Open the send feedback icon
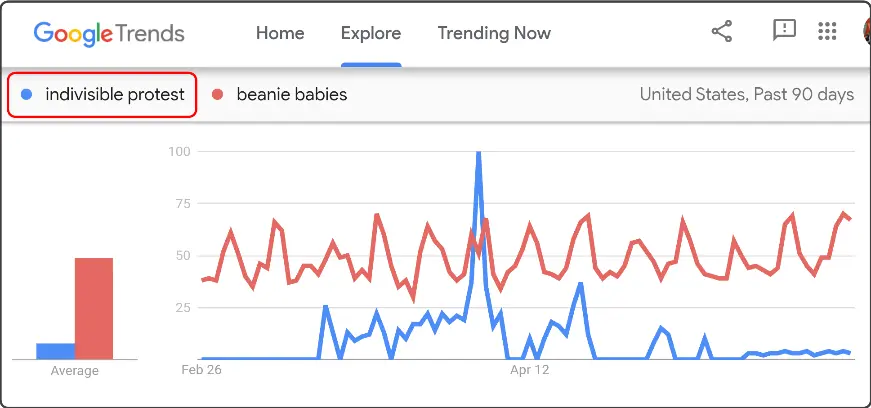The height and width of the screenshot is (408, 871). [784, 31]
